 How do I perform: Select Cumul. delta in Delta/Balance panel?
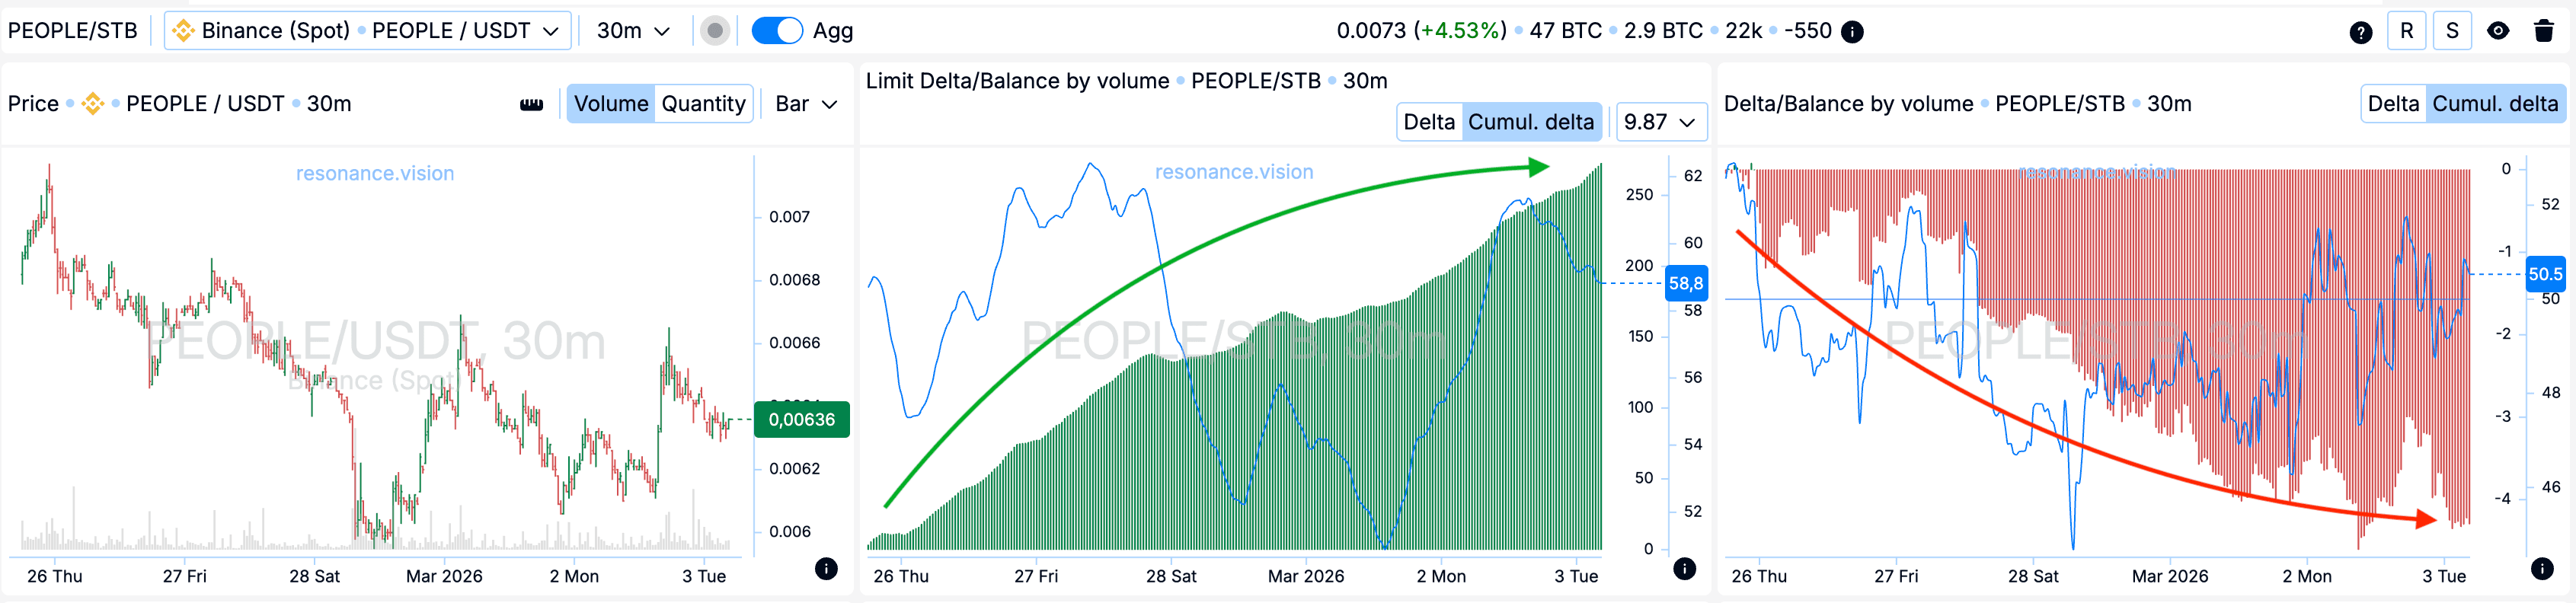(x=2494, y=104)
